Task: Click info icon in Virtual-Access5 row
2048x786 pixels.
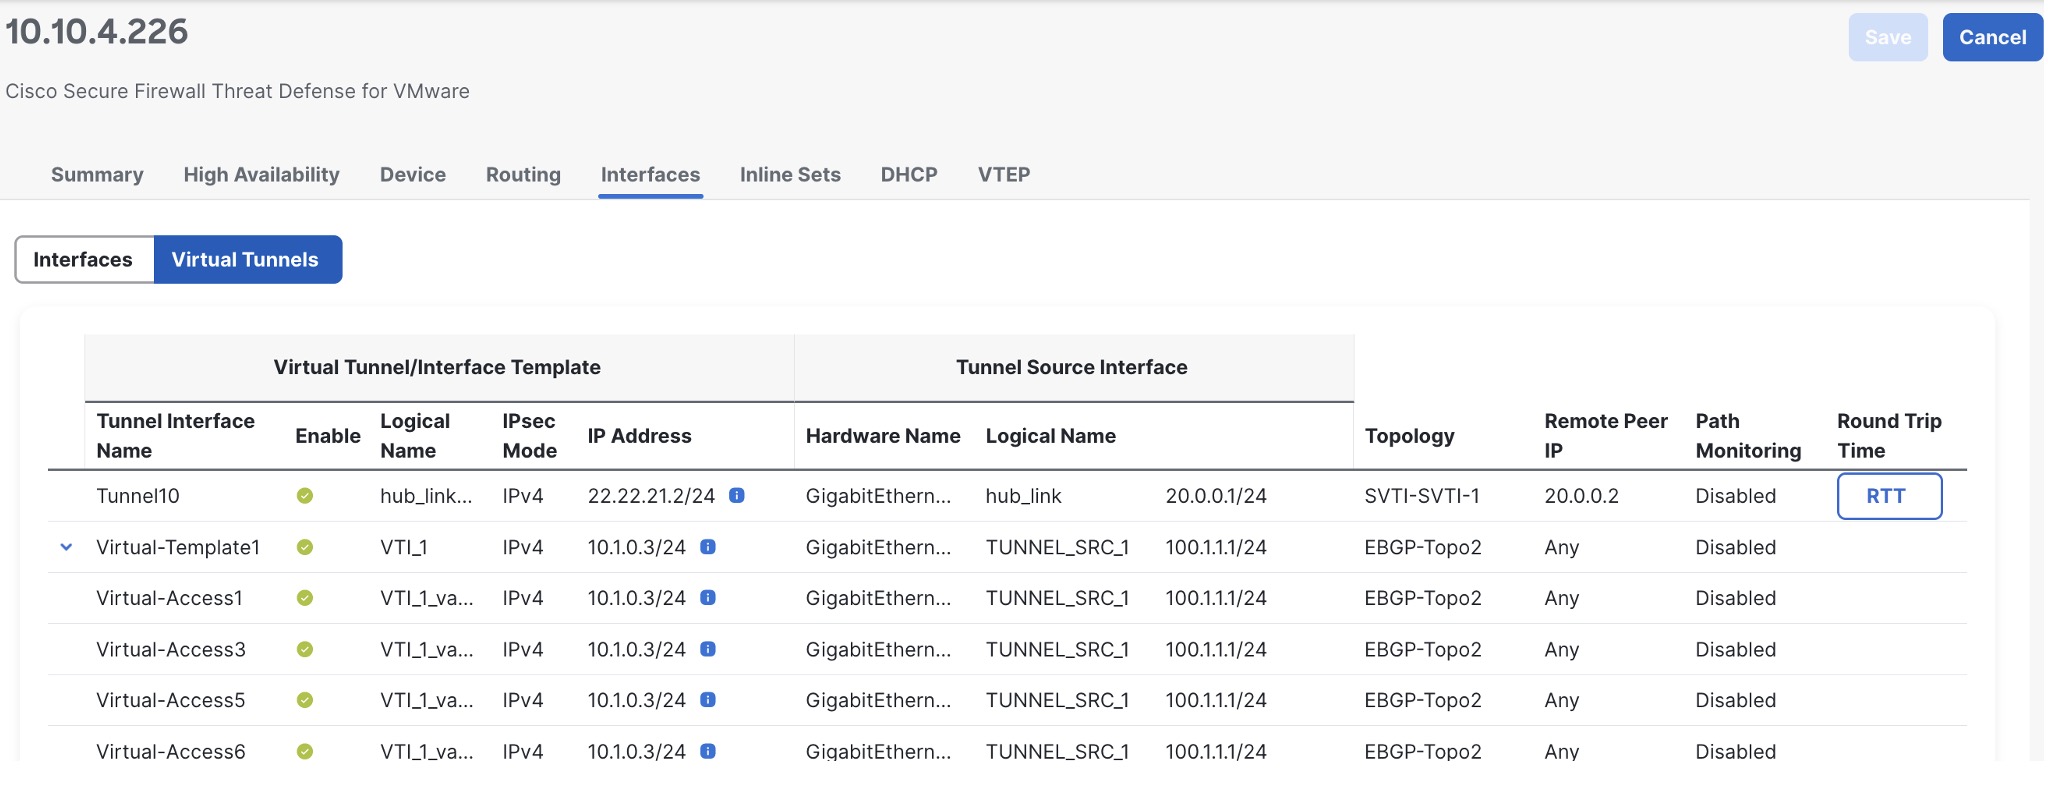Action: click(x=708, y=700)
